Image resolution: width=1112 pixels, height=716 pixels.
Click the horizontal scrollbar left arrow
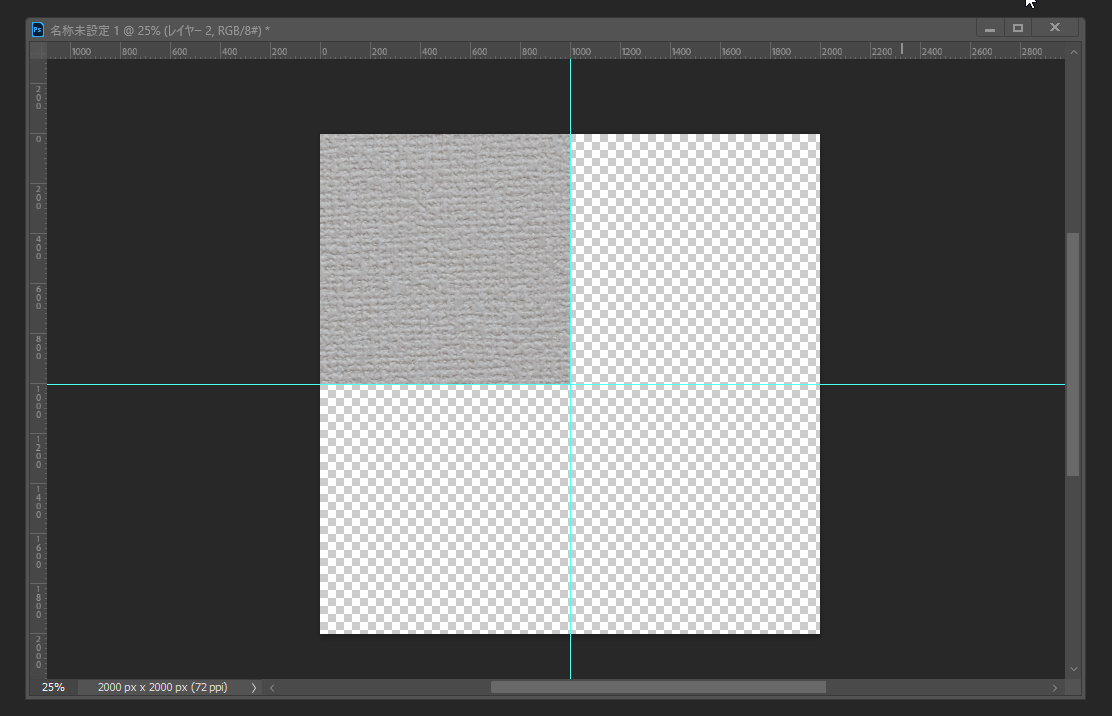272,688
